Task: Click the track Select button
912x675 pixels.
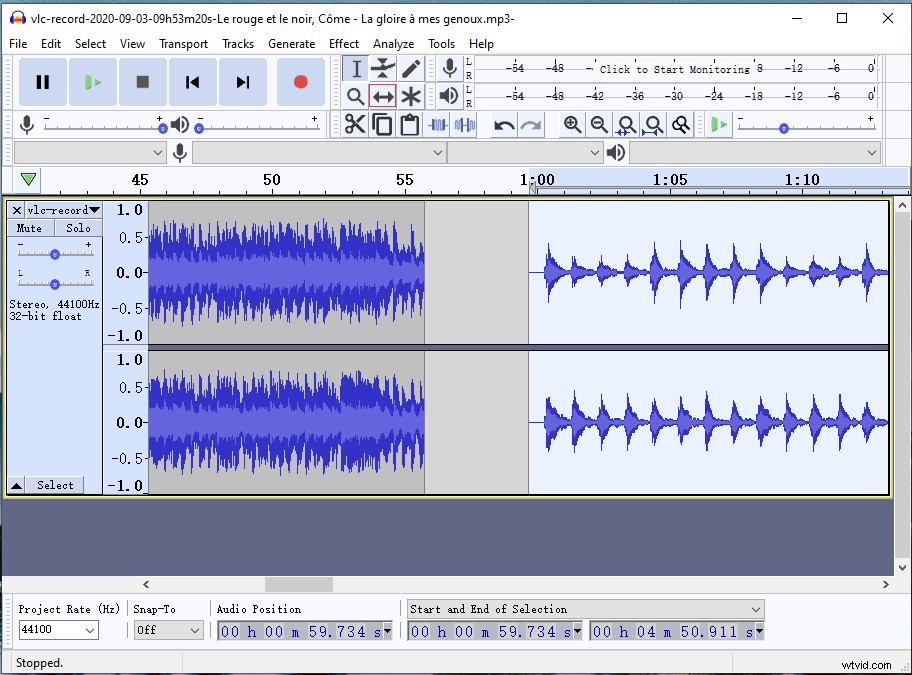Action: coord(55,485)
